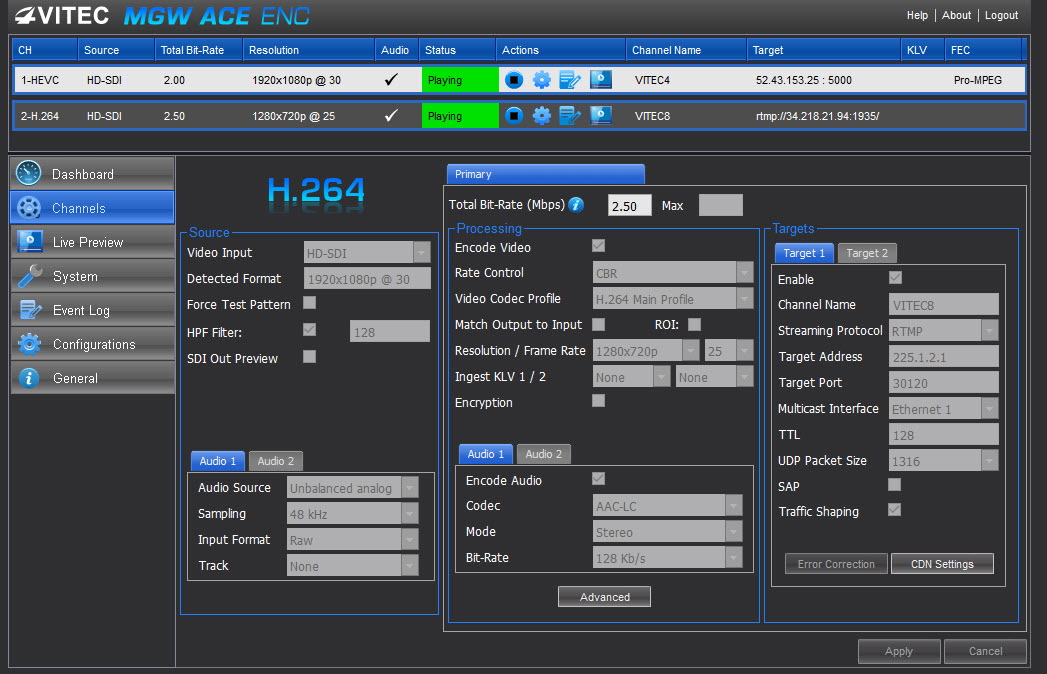Click the System wrench icon
The height and width of the screenshot is (674, 1047).
(30, 275)
